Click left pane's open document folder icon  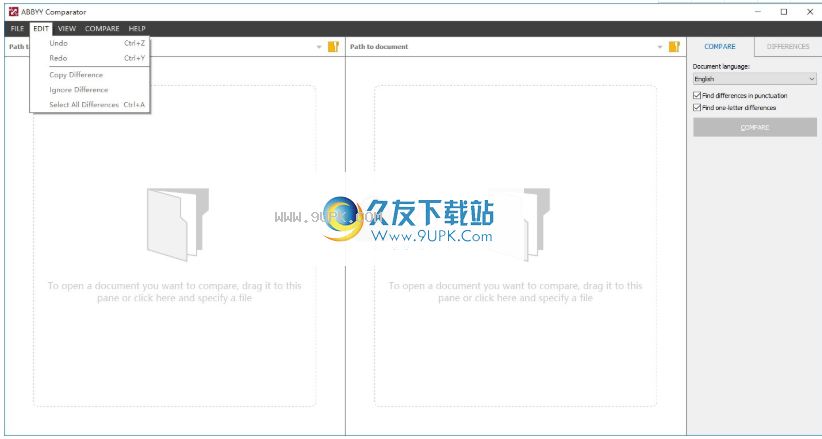point(333,47)
